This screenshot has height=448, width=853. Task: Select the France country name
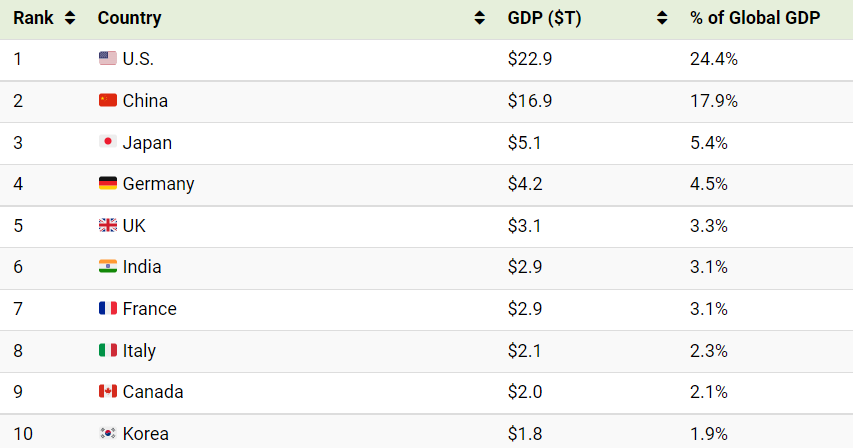(150, 309)
